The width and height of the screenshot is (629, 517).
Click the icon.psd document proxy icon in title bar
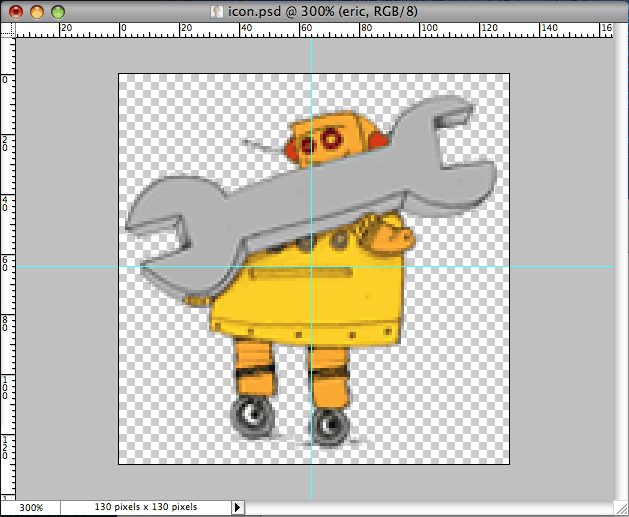click(217, 12)
